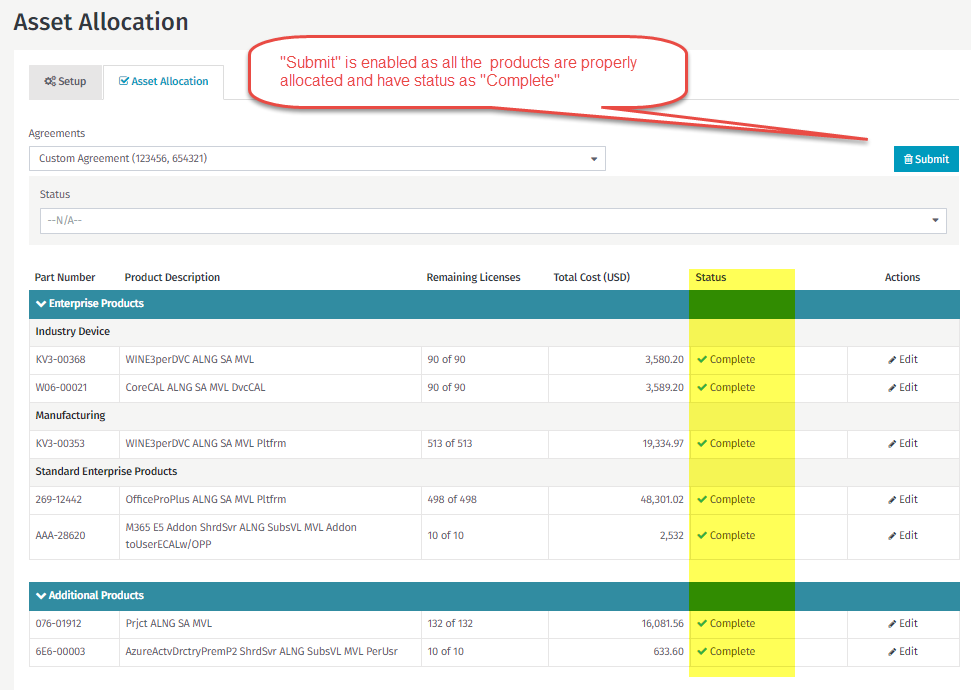Click green checkmark for AzureActvDrctryPremP2 row
The width and height of the screenshot is (971, 690).
coord(702,652)
